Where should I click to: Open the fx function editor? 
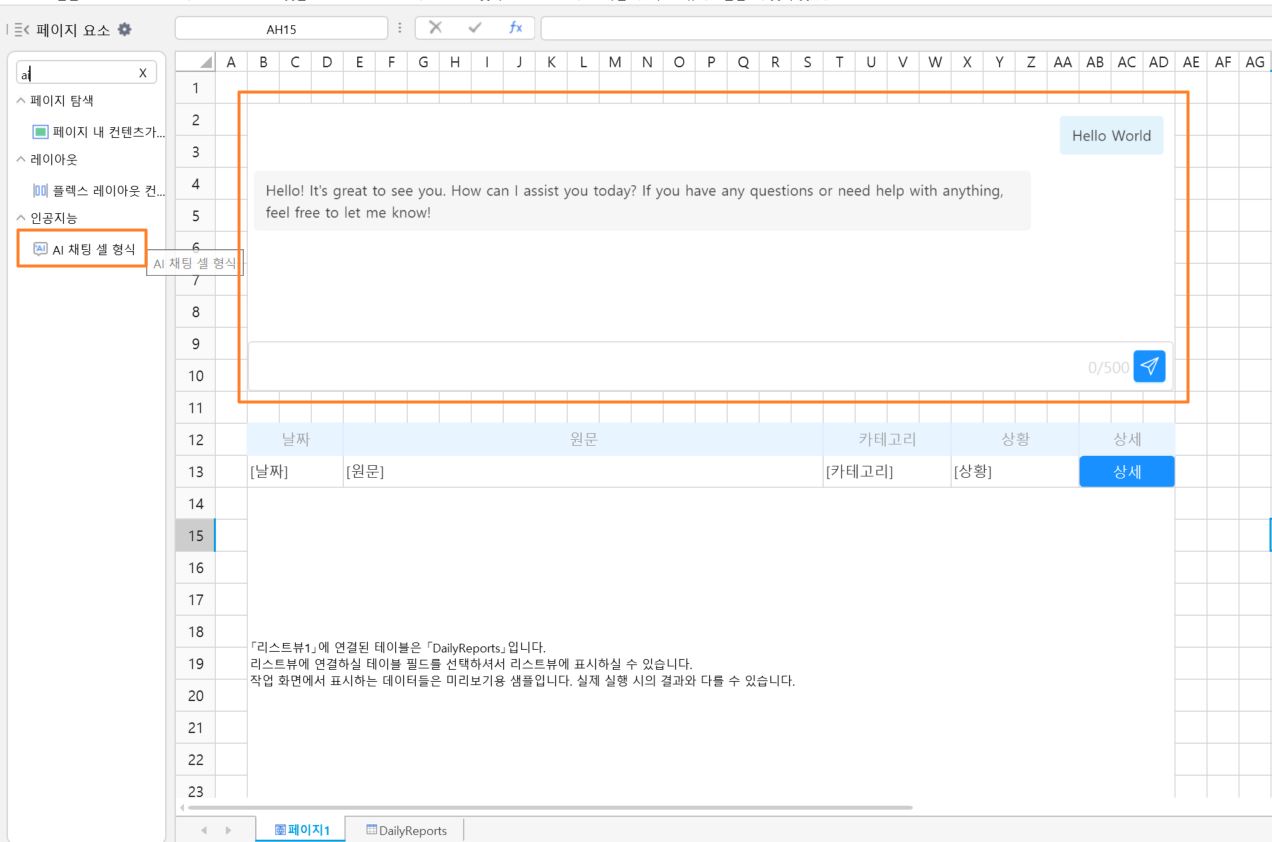(x=515, y=28)
